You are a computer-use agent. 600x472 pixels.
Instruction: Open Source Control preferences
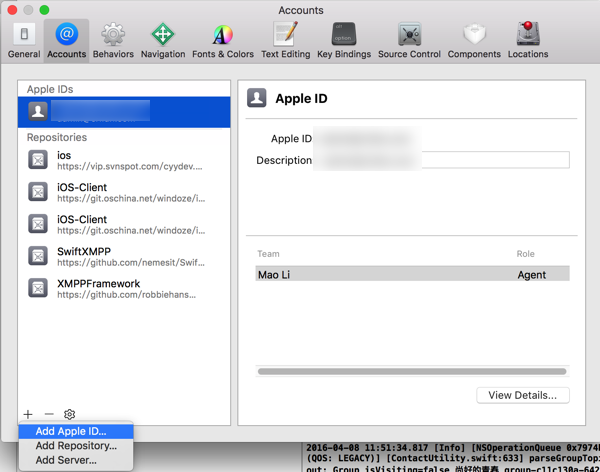(409, 41)
